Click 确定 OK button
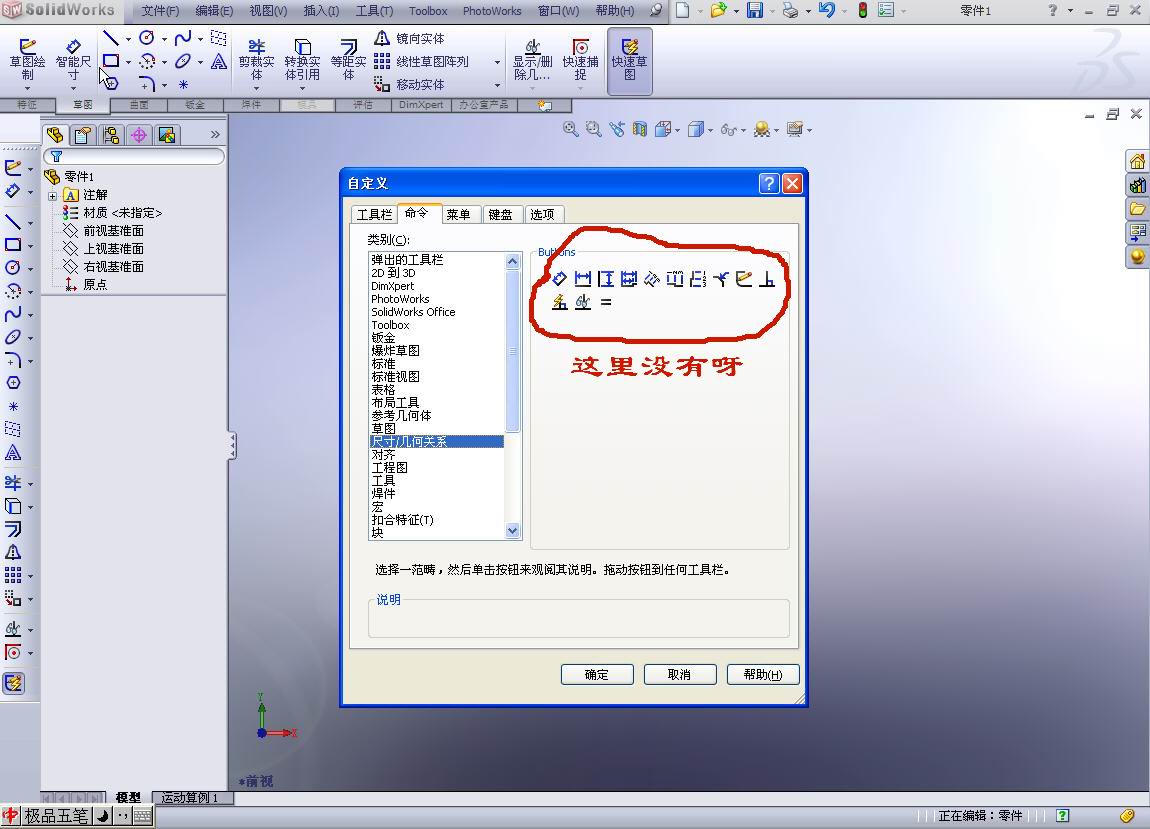Screen dimensions: 1150x829 point(597,674)
